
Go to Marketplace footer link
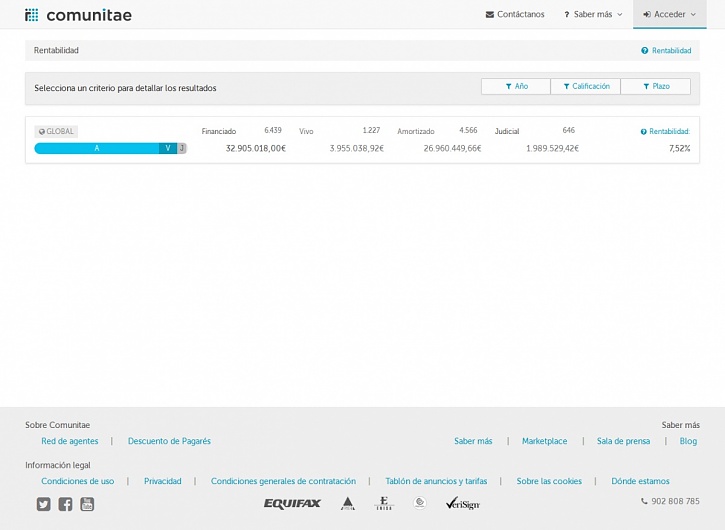(x=544, y=441)
